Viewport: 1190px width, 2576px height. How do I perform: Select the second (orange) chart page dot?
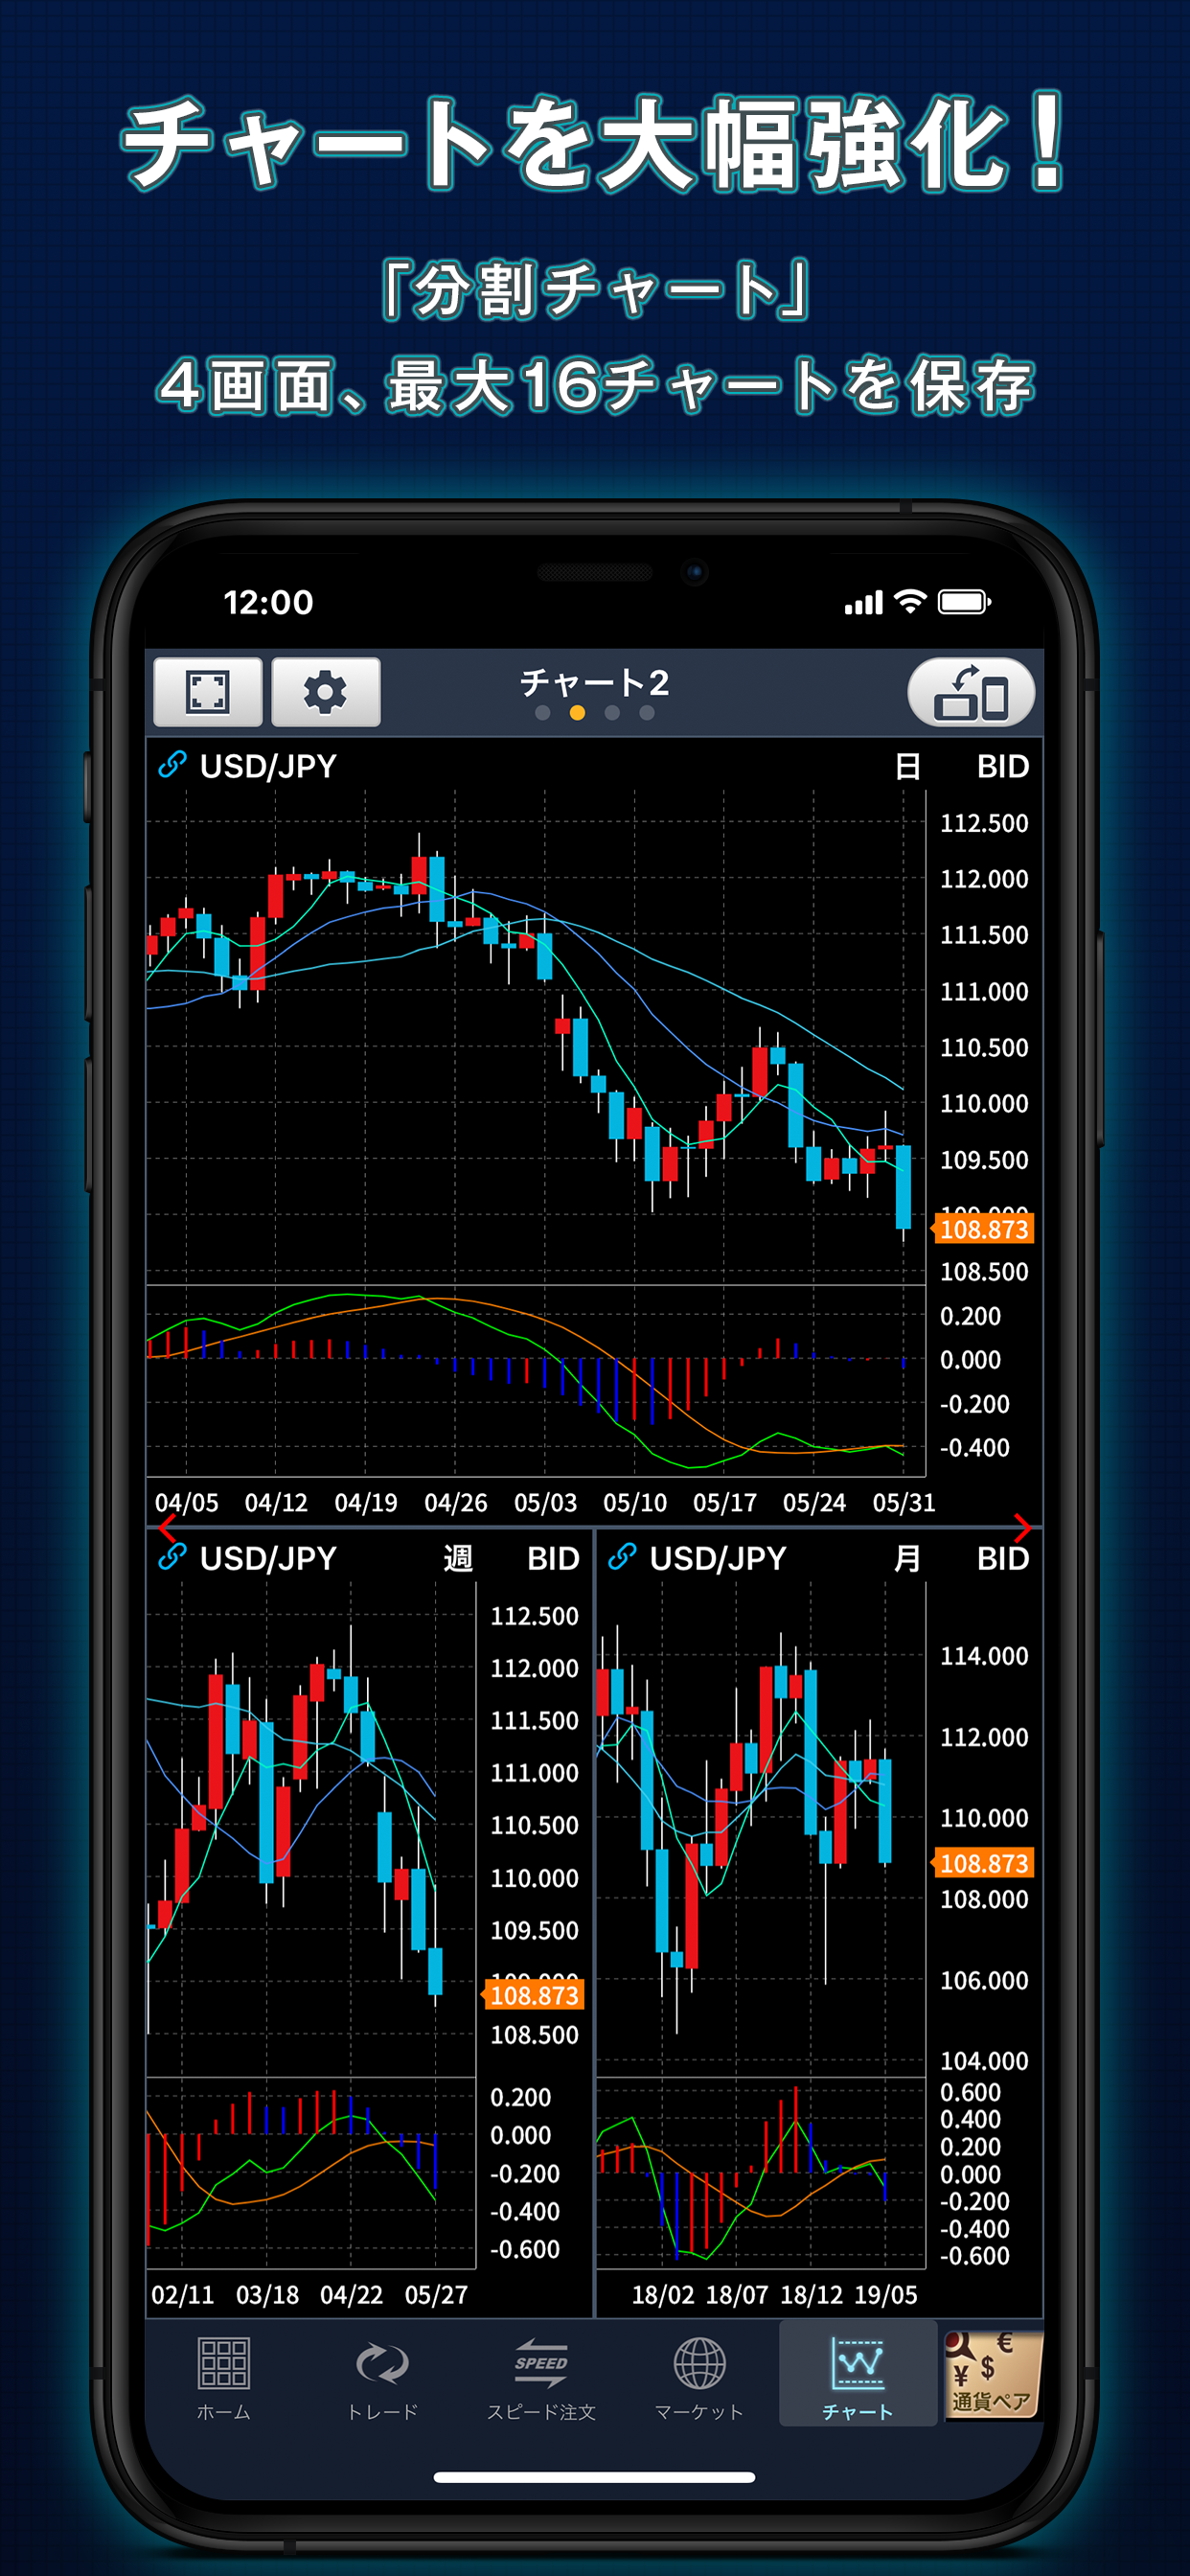click(577, 713)
